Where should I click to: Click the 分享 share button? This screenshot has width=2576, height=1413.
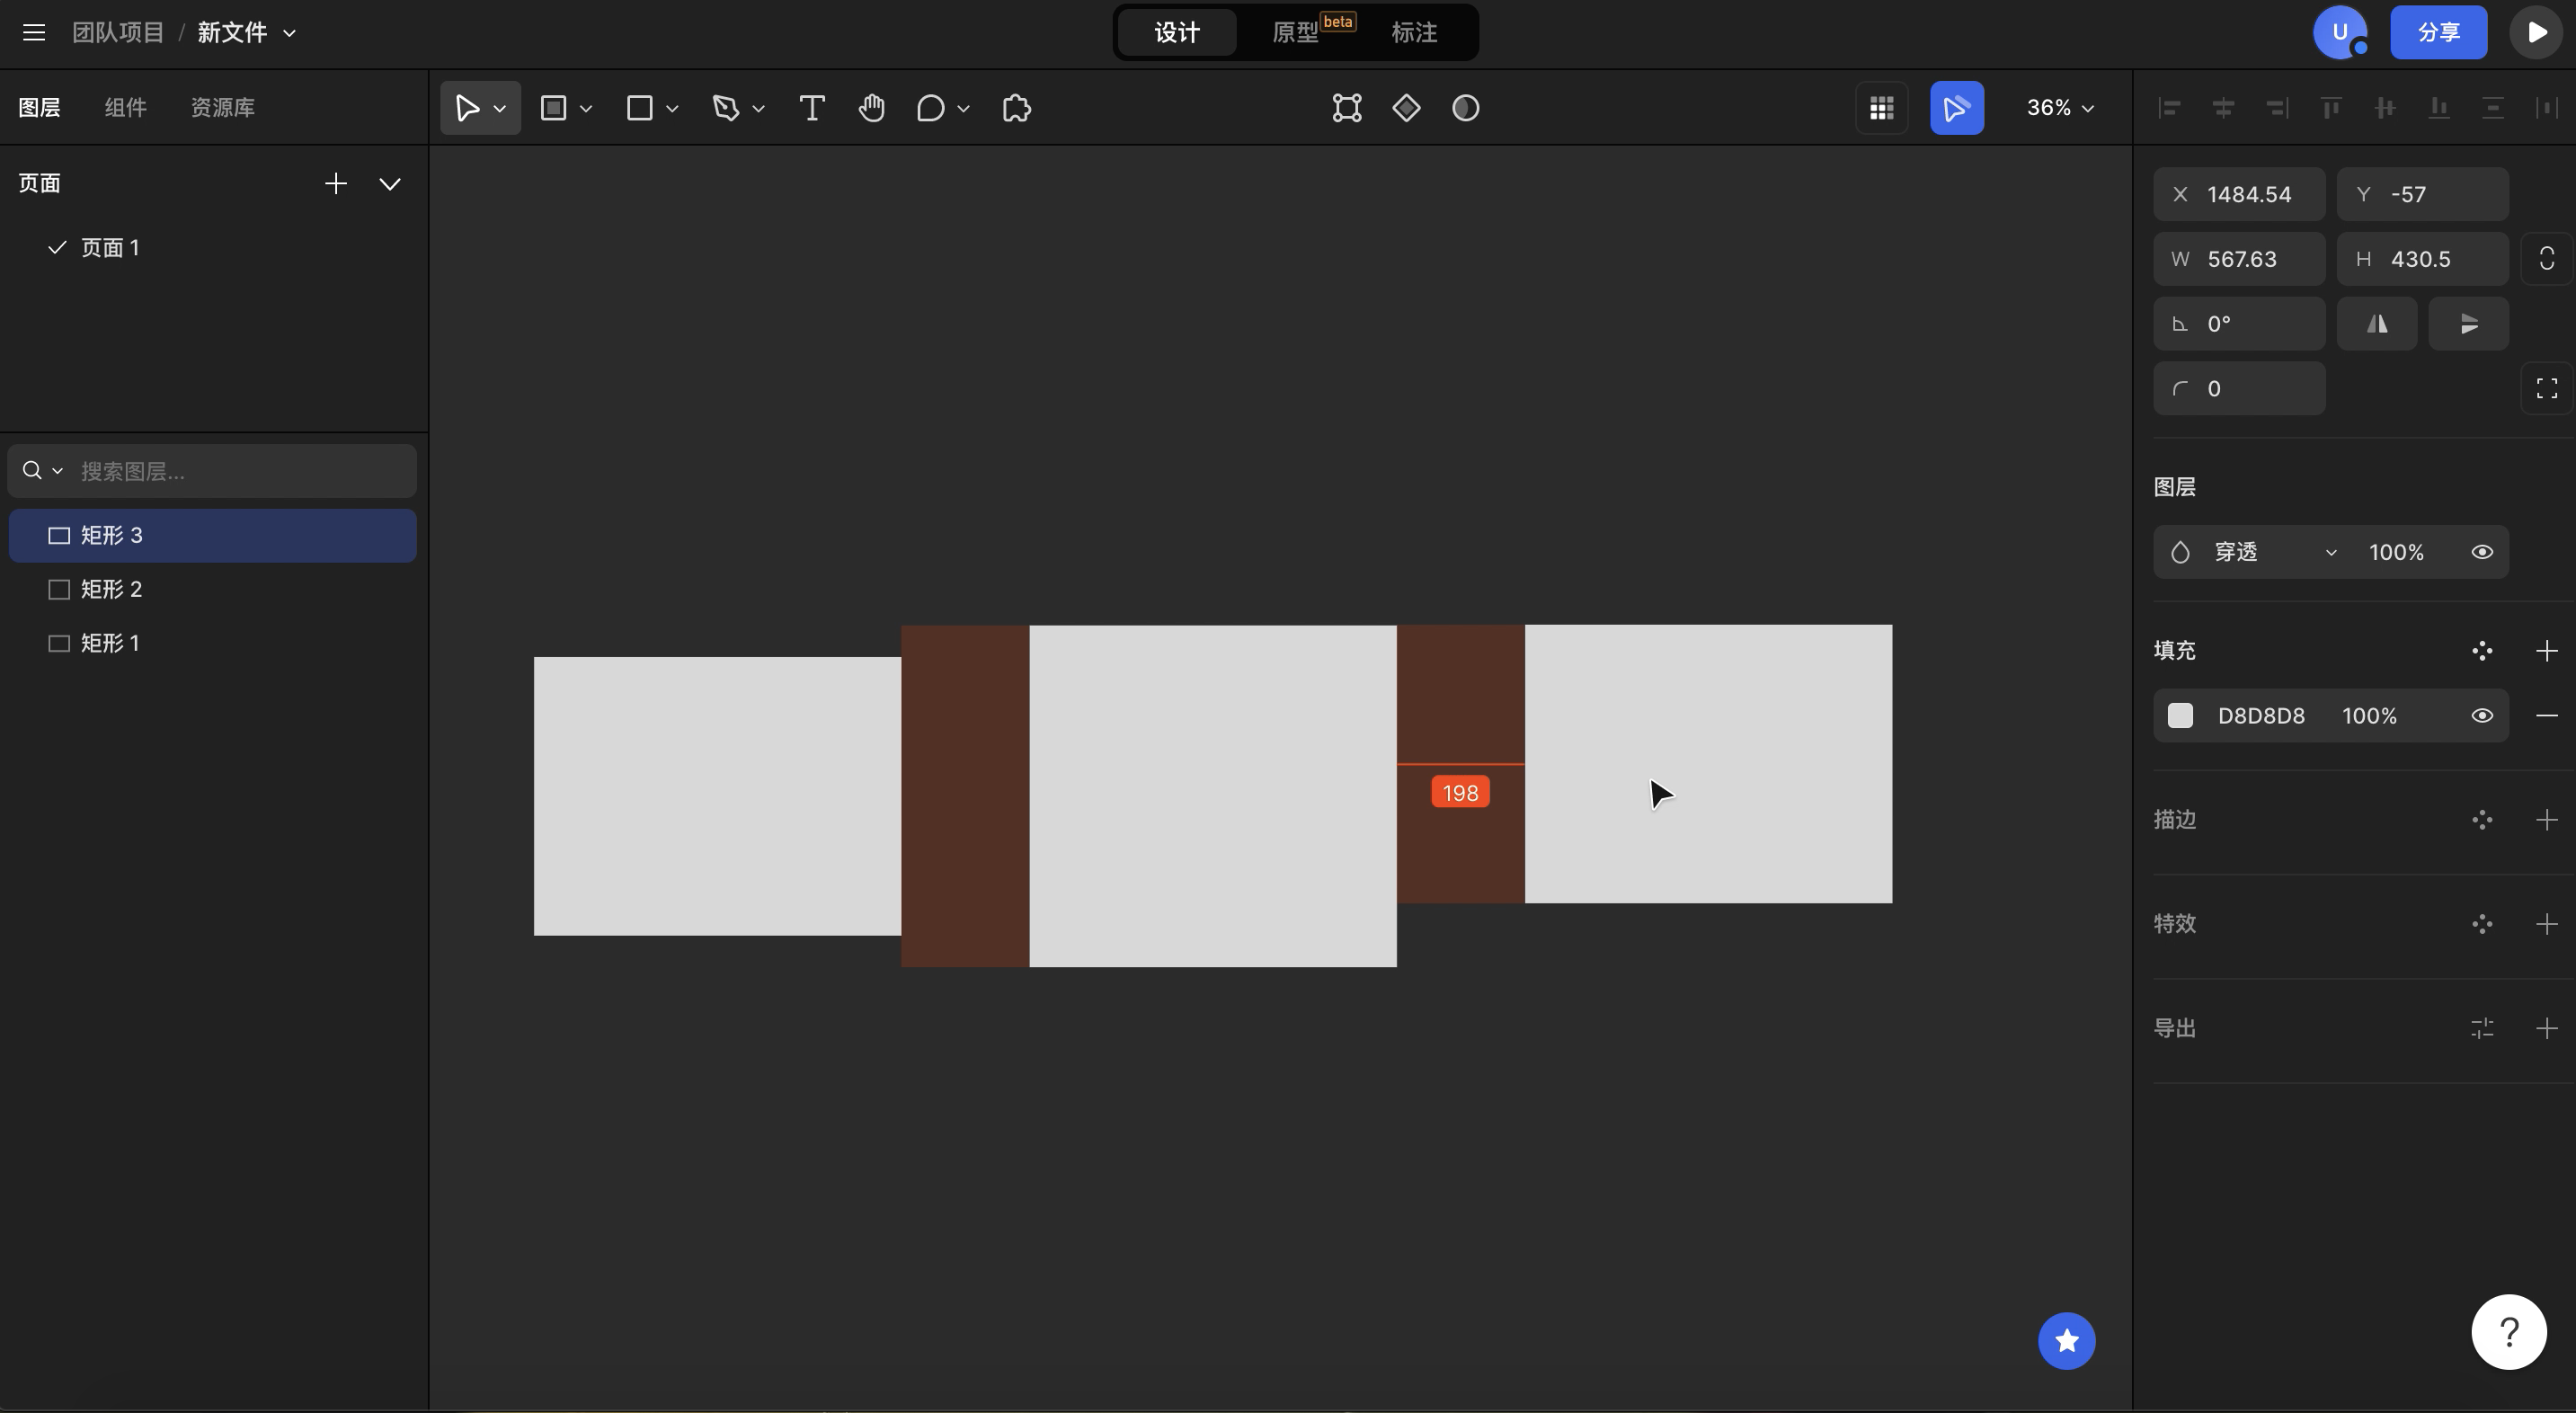tap(2438, 33)
